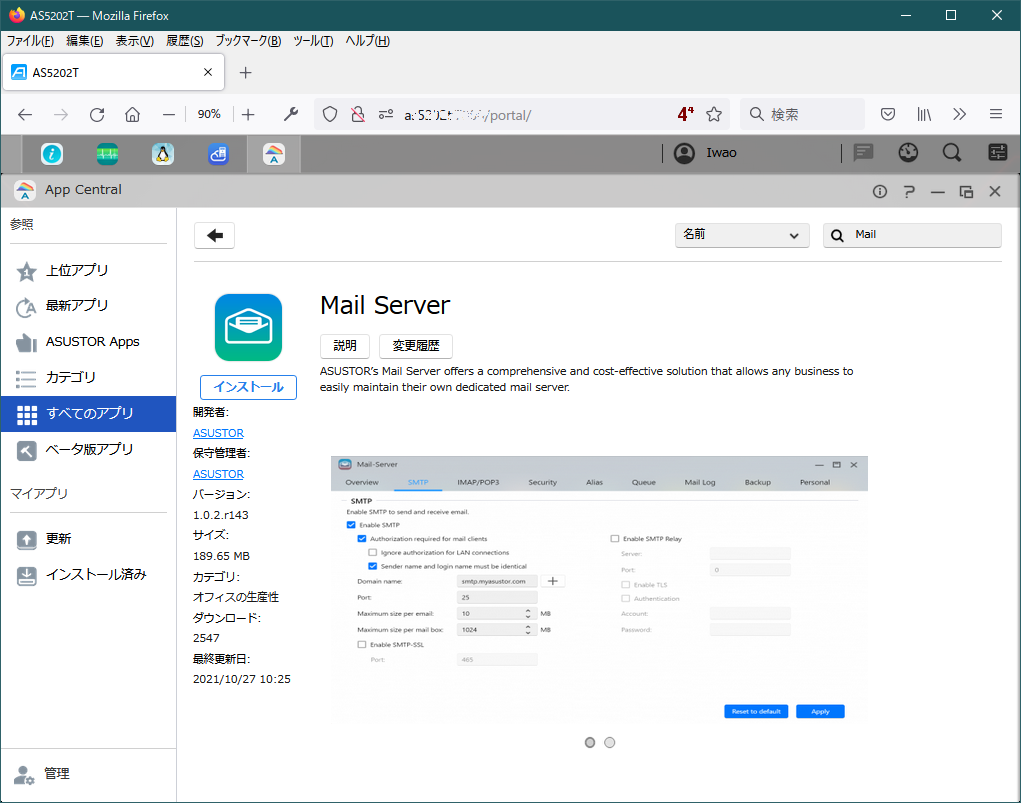Open 上位アプリ in sidebar

tap(89, 270)
